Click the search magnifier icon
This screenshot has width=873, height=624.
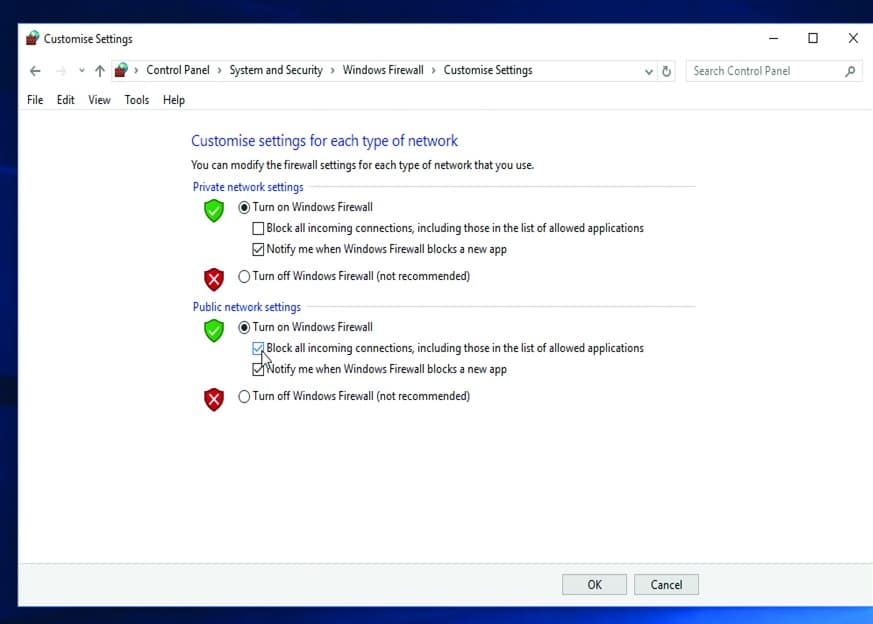(850, 71)
